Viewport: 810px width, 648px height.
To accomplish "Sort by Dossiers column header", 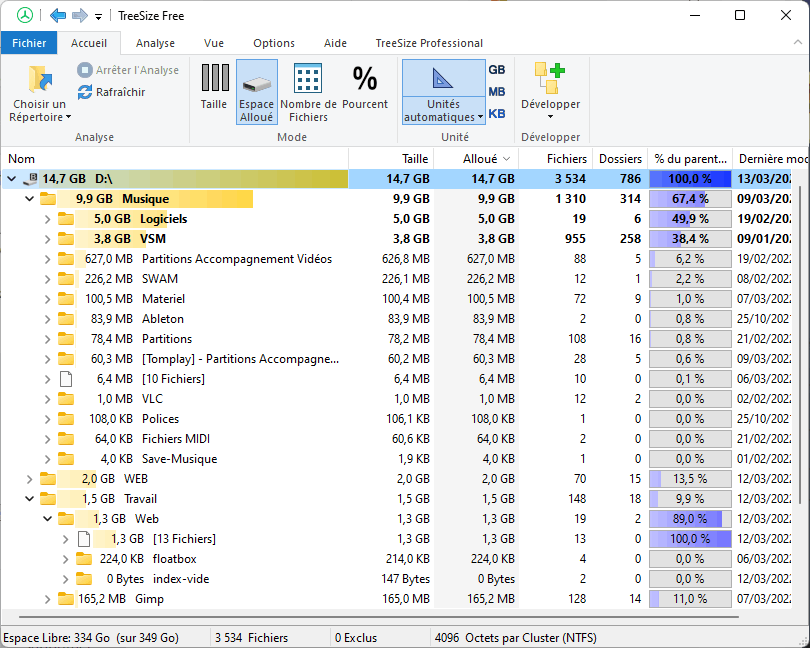I will pos(620,159).
